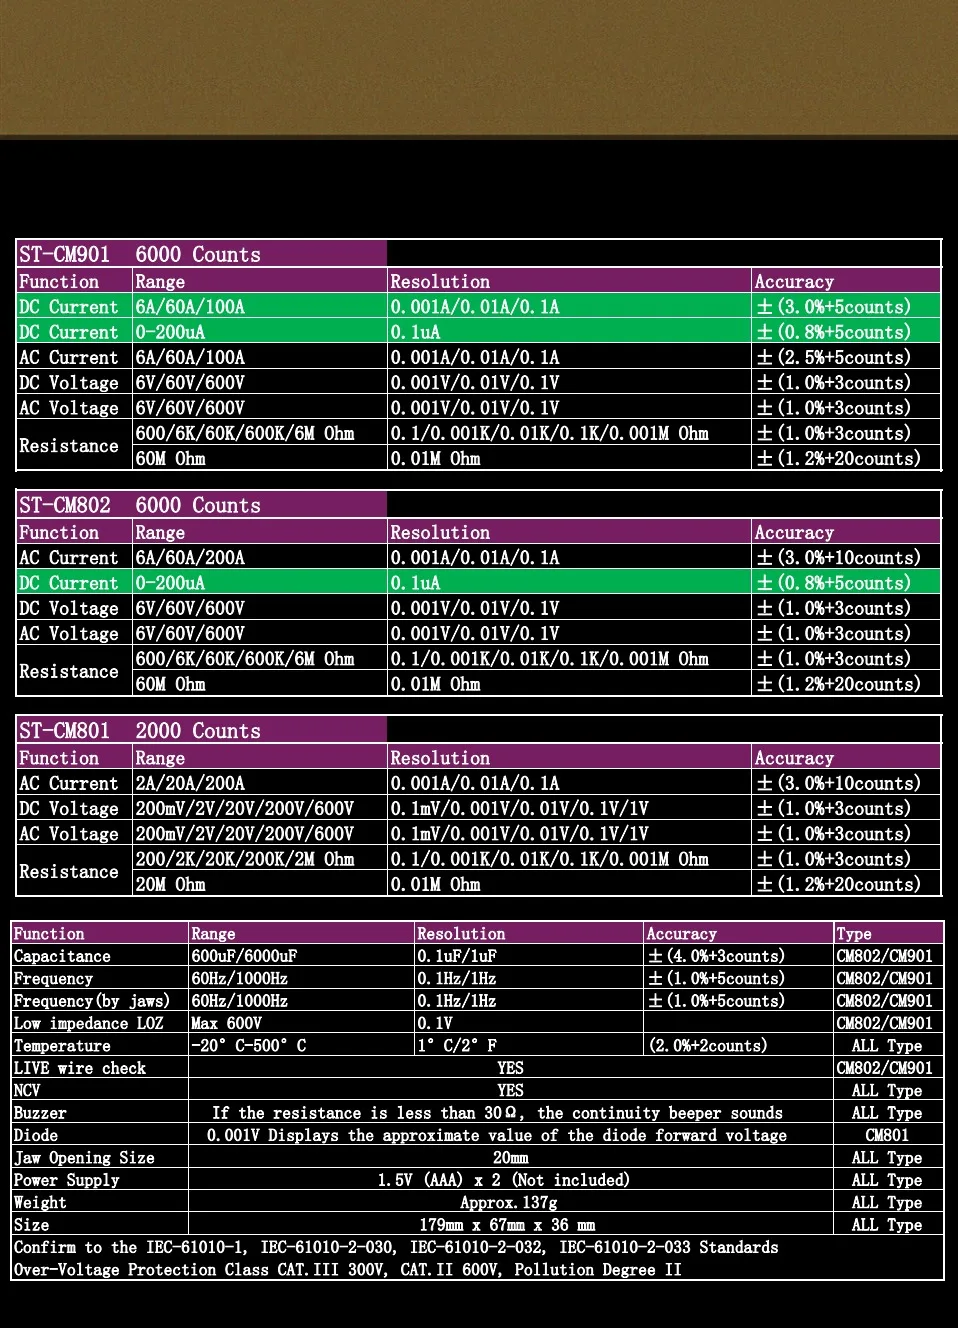Viewport: 958px width, 1328px height.
Task: Click the "Type" column header
Action: click(x=854, y=934)
